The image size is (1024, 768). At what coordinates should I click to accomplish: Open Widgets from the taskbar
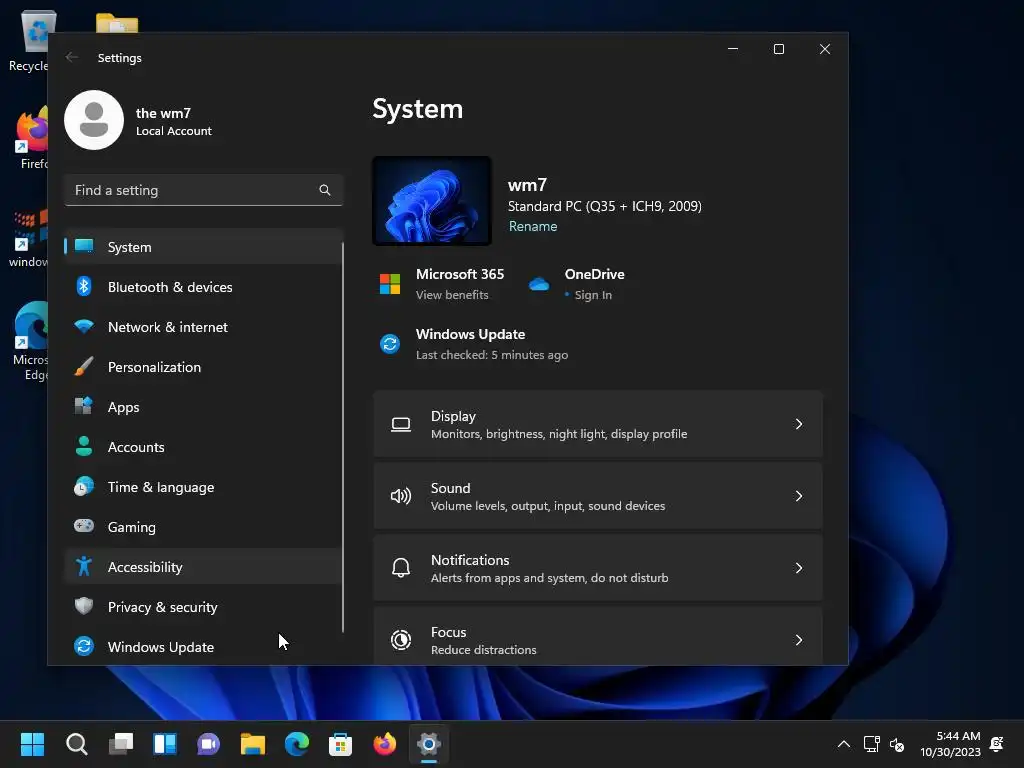pyautogui.click(x=165, y=744)
